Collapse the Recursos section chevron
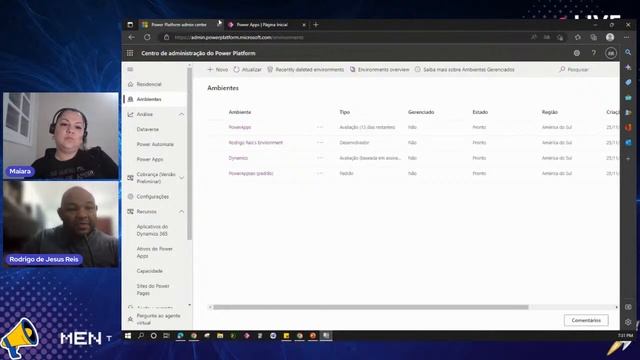Screen dimensions: 640x360 coord(181,211)
